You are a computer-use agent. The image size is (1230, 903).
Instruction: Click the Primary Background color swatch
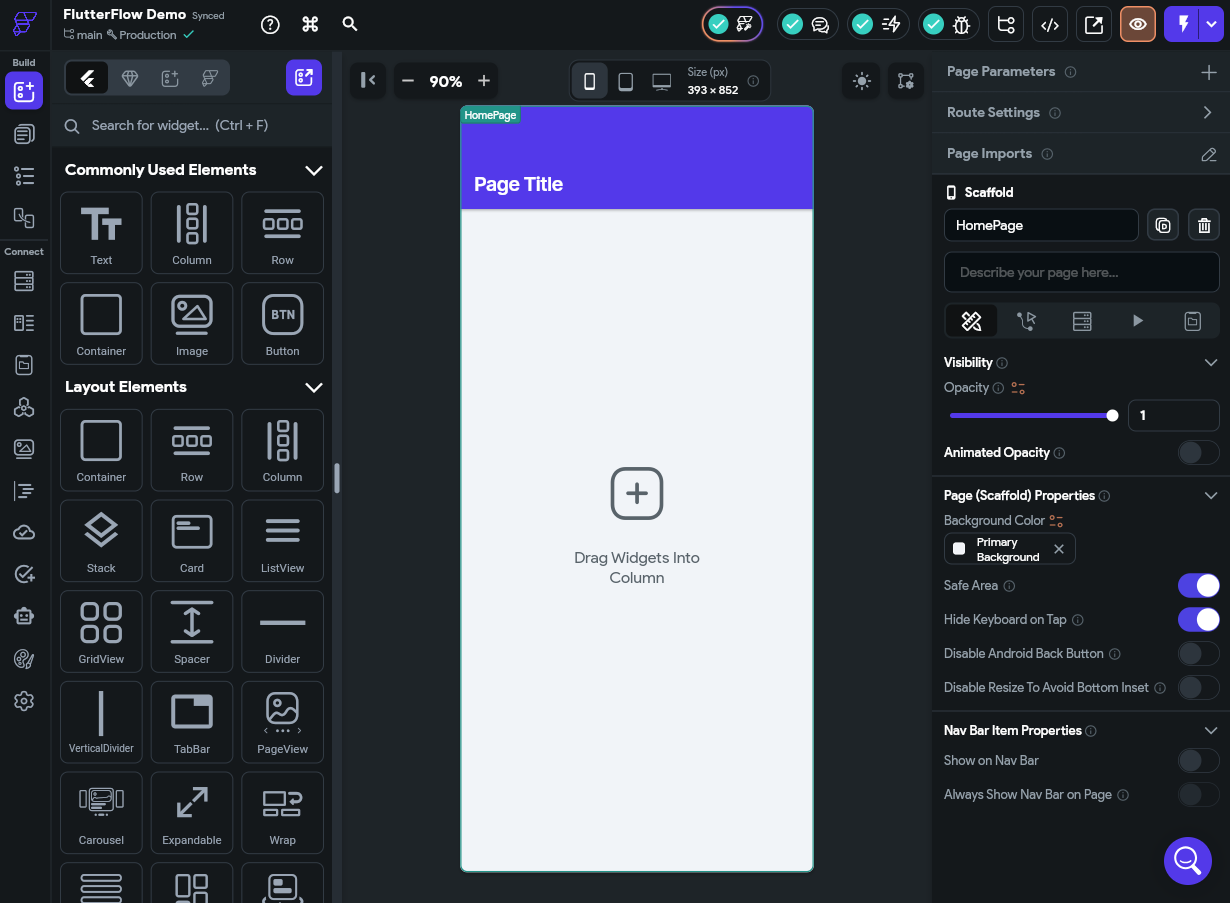pos(959,549)
